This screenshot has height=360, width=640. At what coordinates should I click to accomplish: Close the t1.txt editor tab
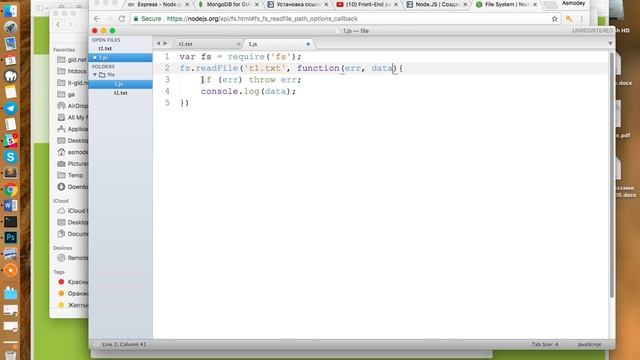click(x=238, y=44)
